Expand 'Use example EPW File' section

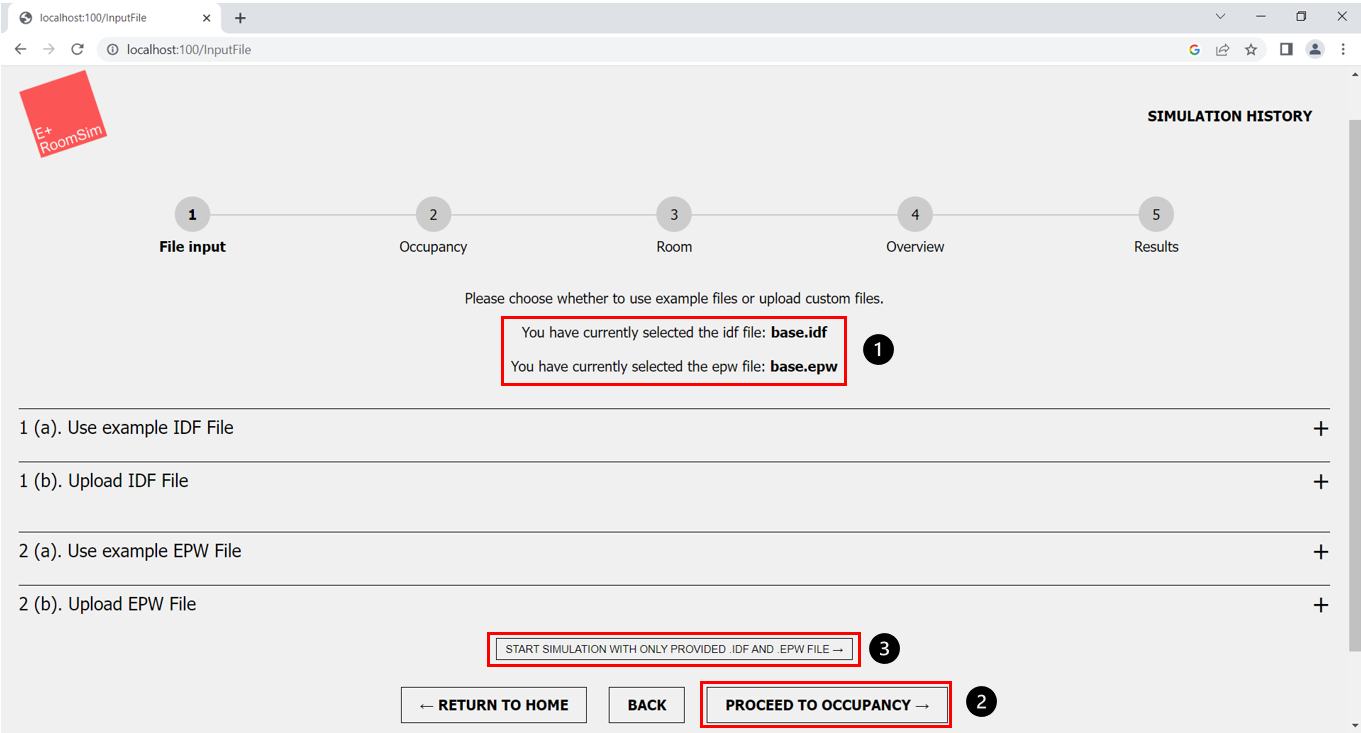[x=1320, y=552]
